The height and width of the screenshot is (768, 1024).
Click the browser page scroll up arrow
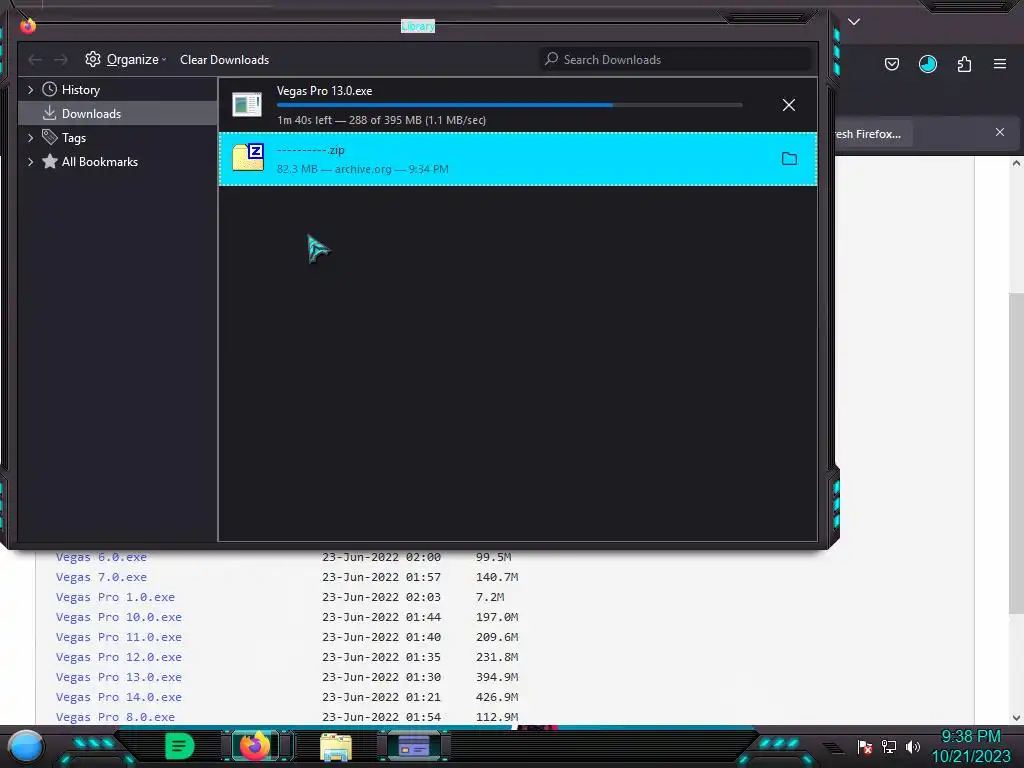[1016, 163]
